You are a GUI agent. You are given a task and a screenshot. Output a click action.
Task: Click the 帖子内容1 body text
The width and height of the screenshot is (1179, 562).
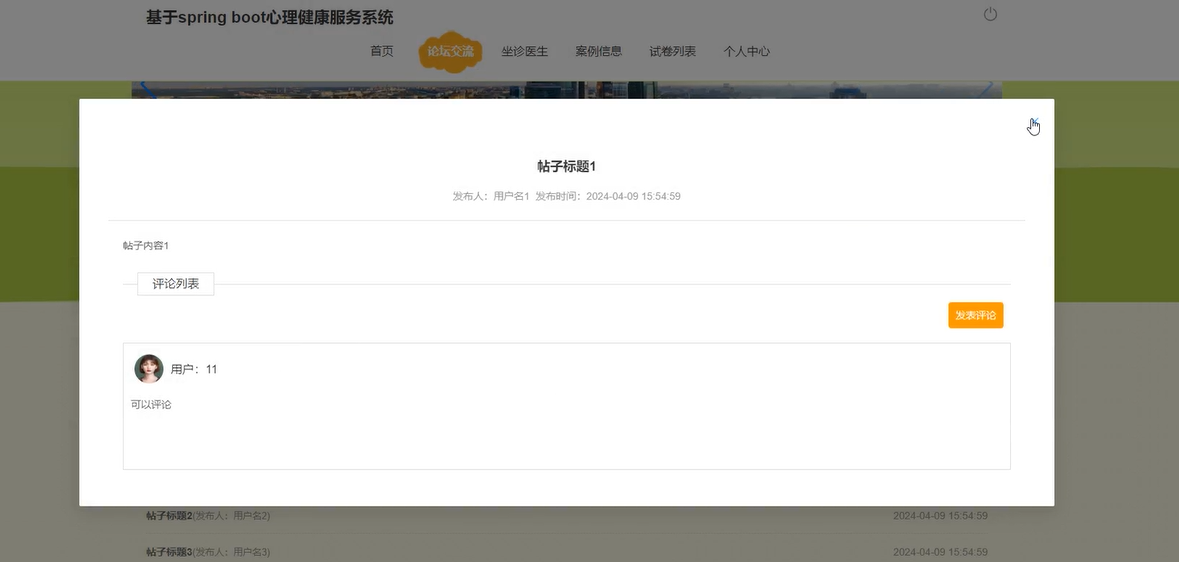click(146, 246)
